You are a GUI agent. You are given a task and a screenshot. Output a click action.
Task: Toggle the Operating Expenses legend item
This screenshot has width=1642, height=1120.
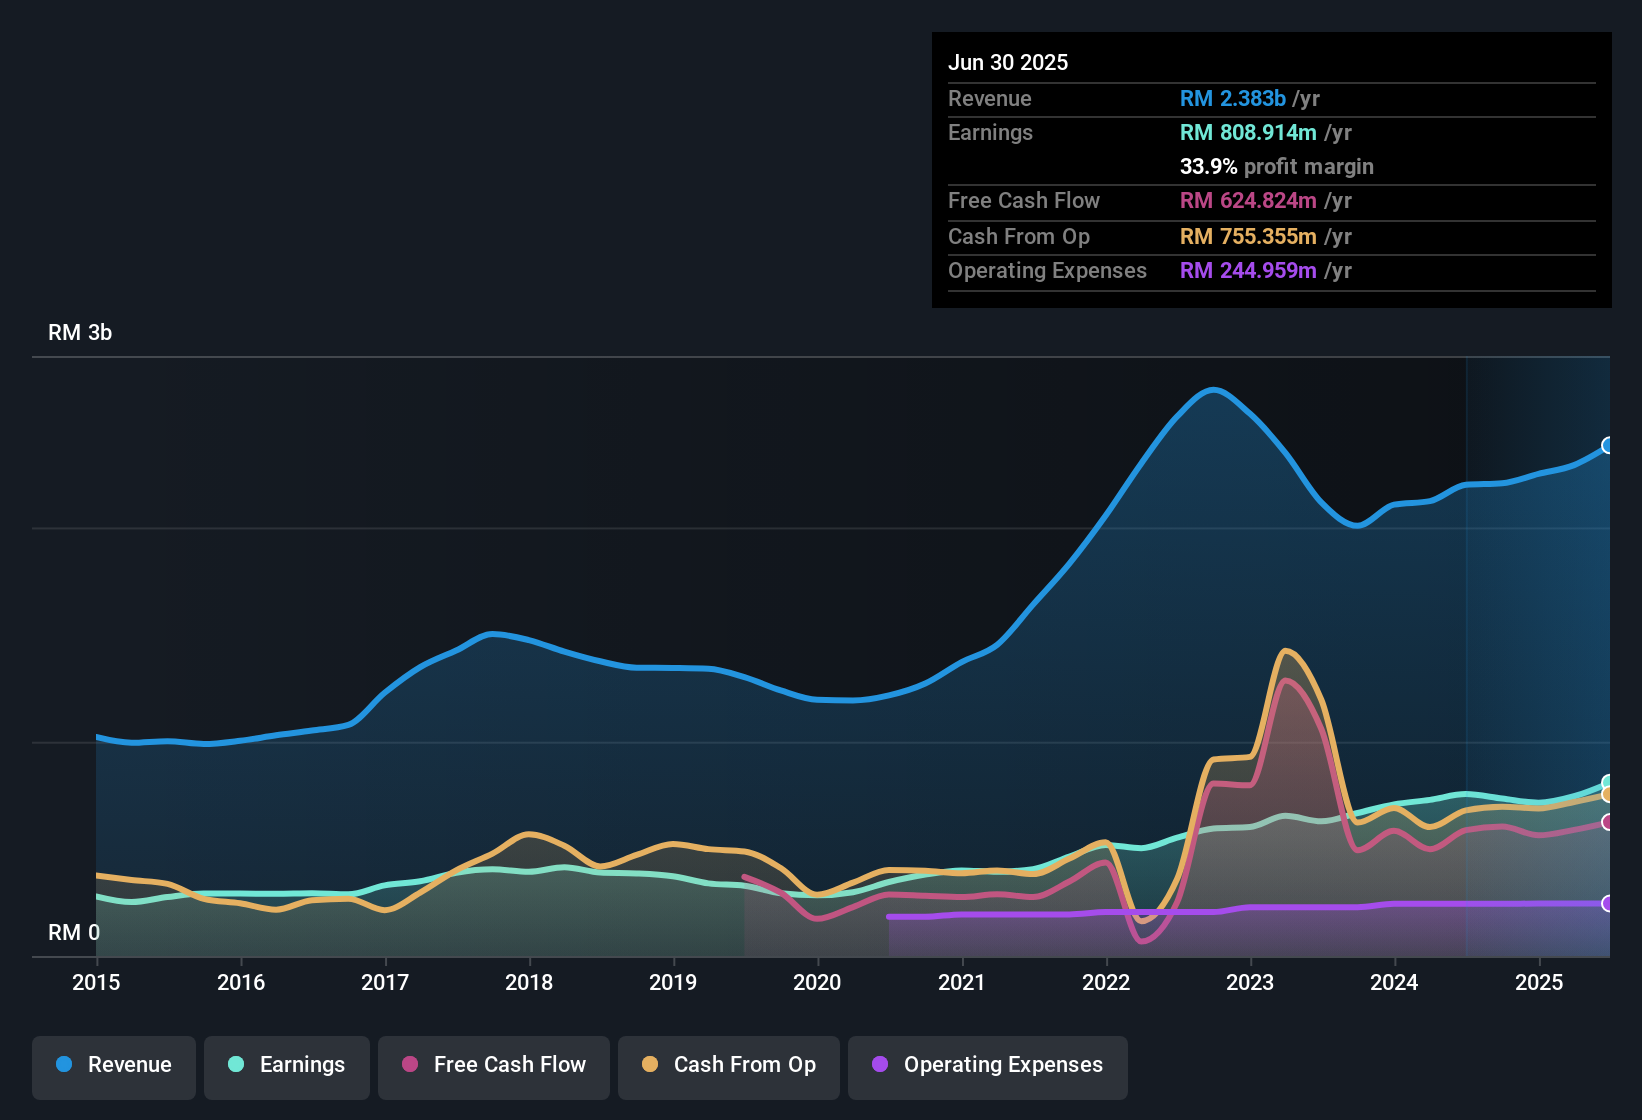click(x=988, y=1065)
